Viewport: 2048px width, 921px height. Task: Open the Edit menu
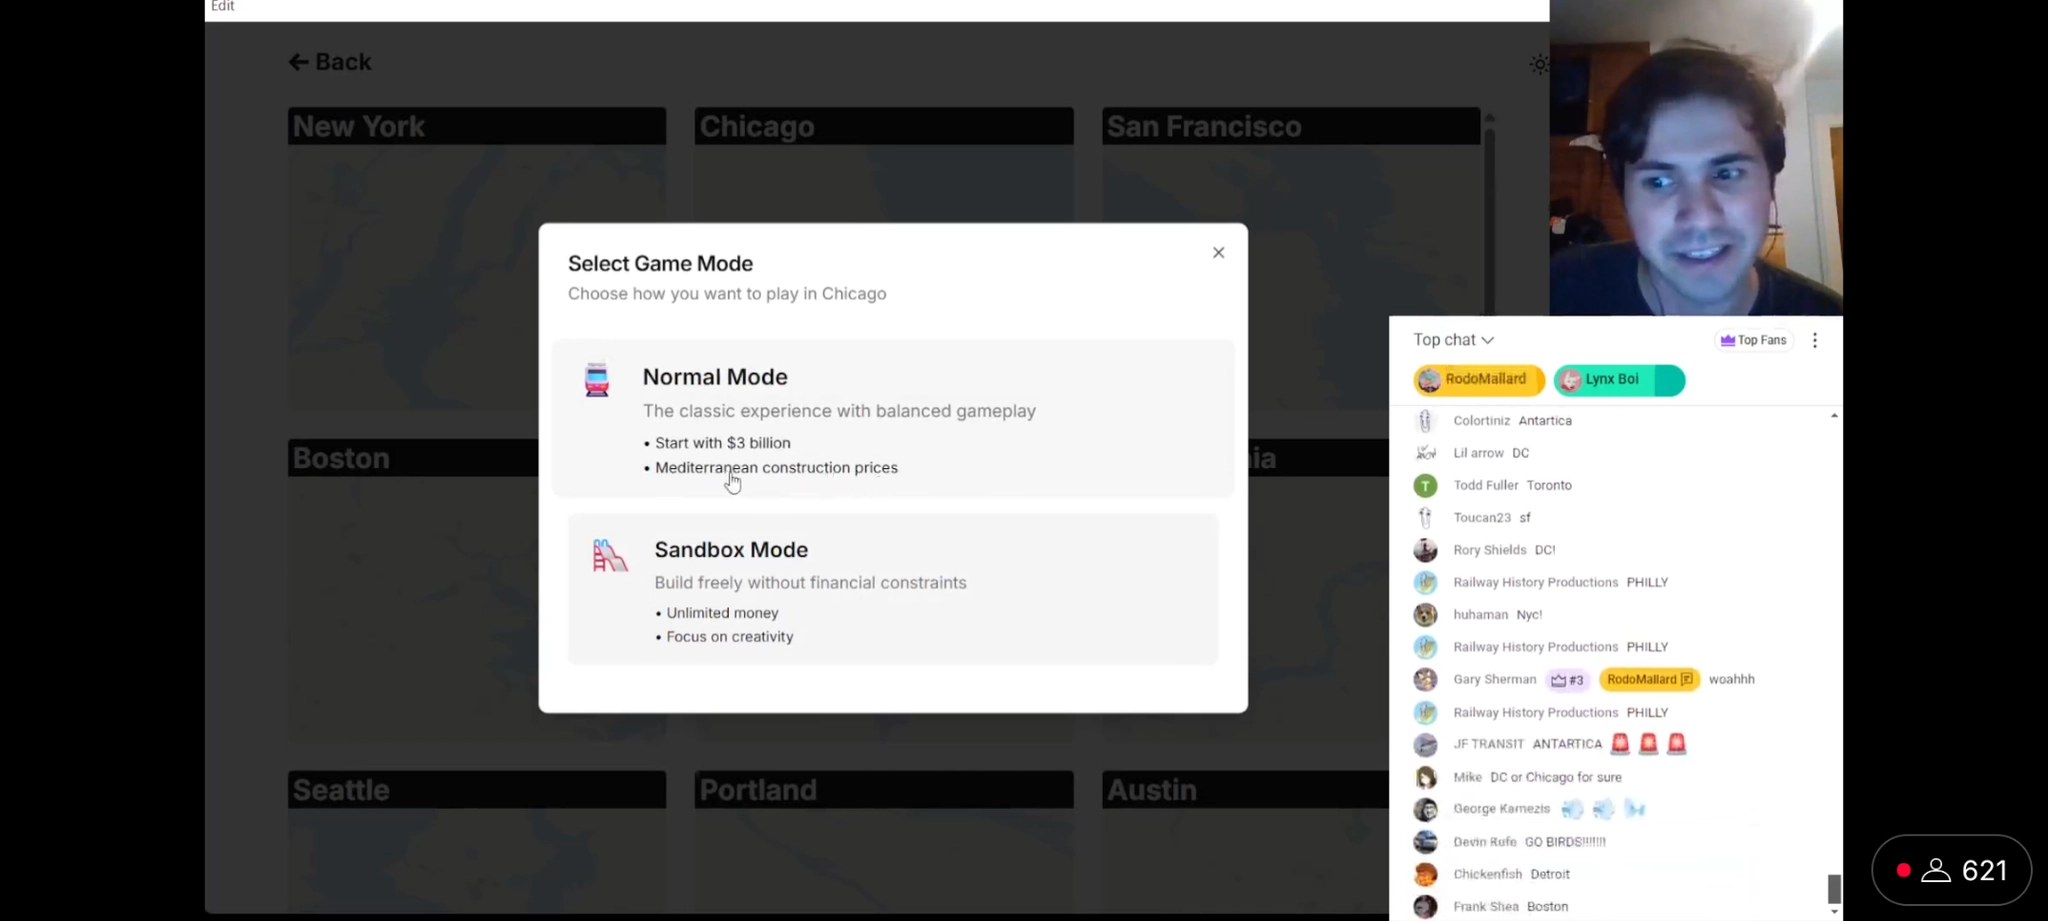click(222, 7)
